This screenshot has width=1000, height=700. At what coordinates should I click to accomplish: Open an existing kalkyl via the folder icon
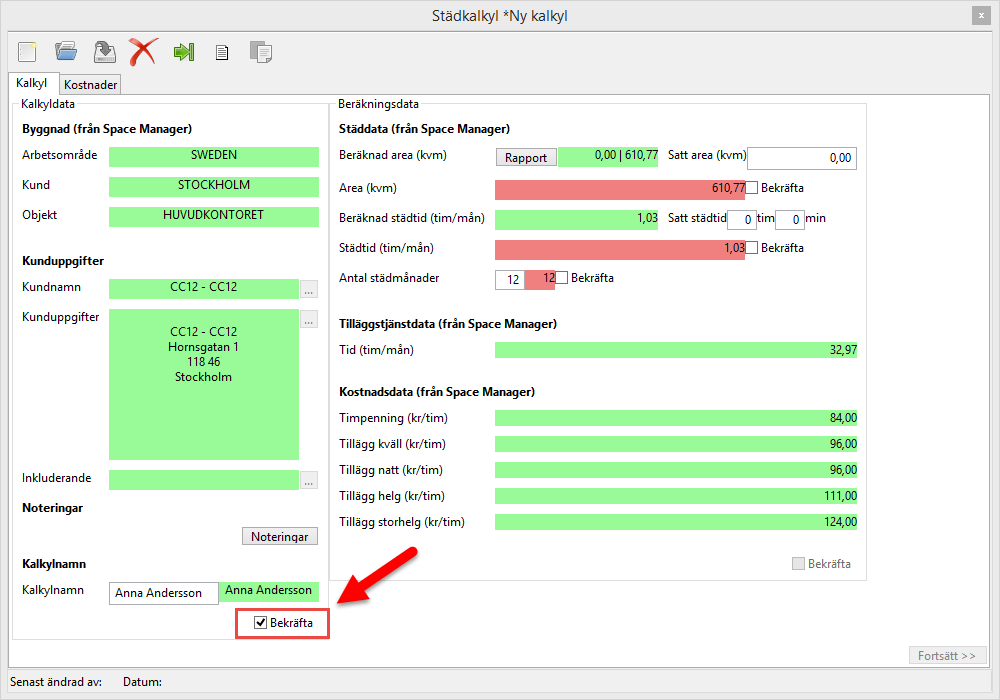click(66, 51)
